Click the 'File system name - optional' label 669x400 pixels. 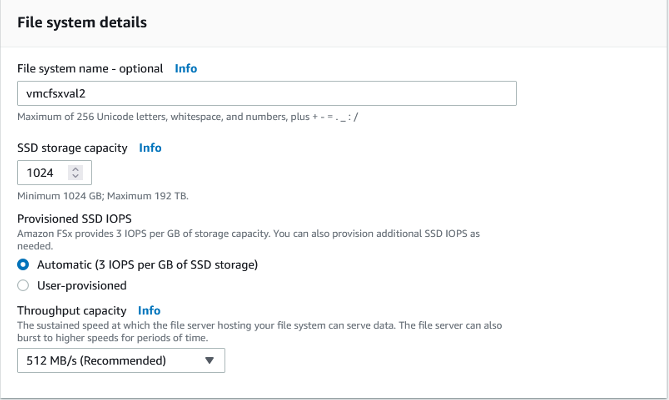pos(90,68)
